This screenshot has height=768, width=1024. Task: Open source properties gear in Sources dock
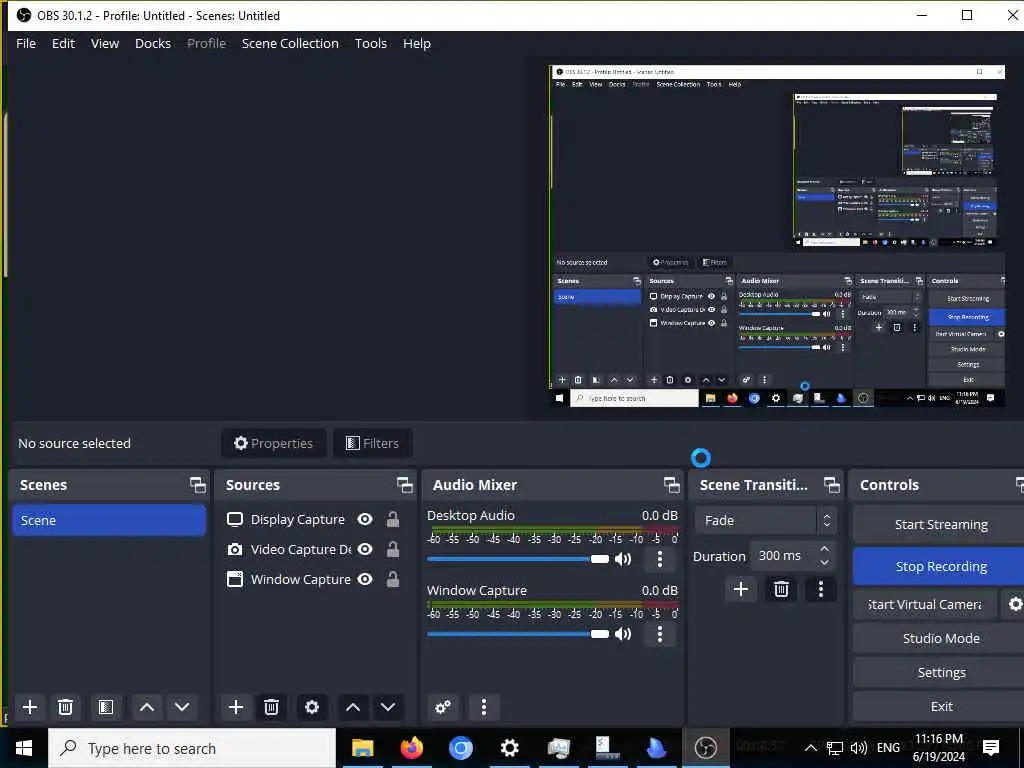click(x=312, y=707)
